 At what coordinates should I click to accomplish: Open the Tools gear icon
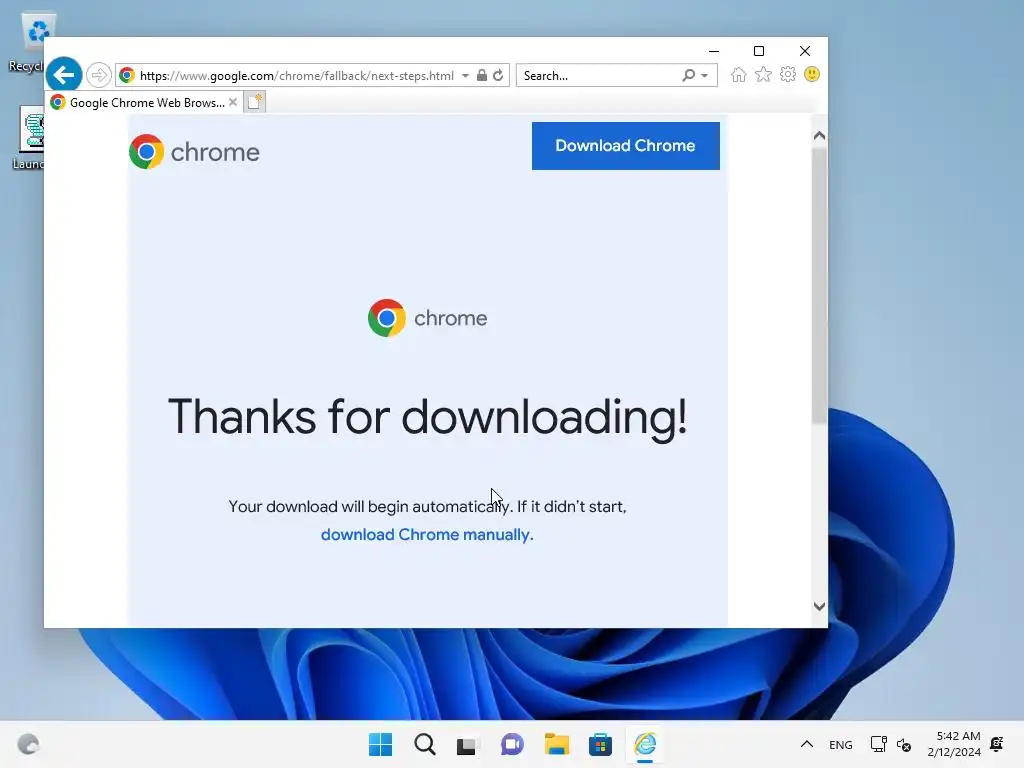click(x=788, y=74)
